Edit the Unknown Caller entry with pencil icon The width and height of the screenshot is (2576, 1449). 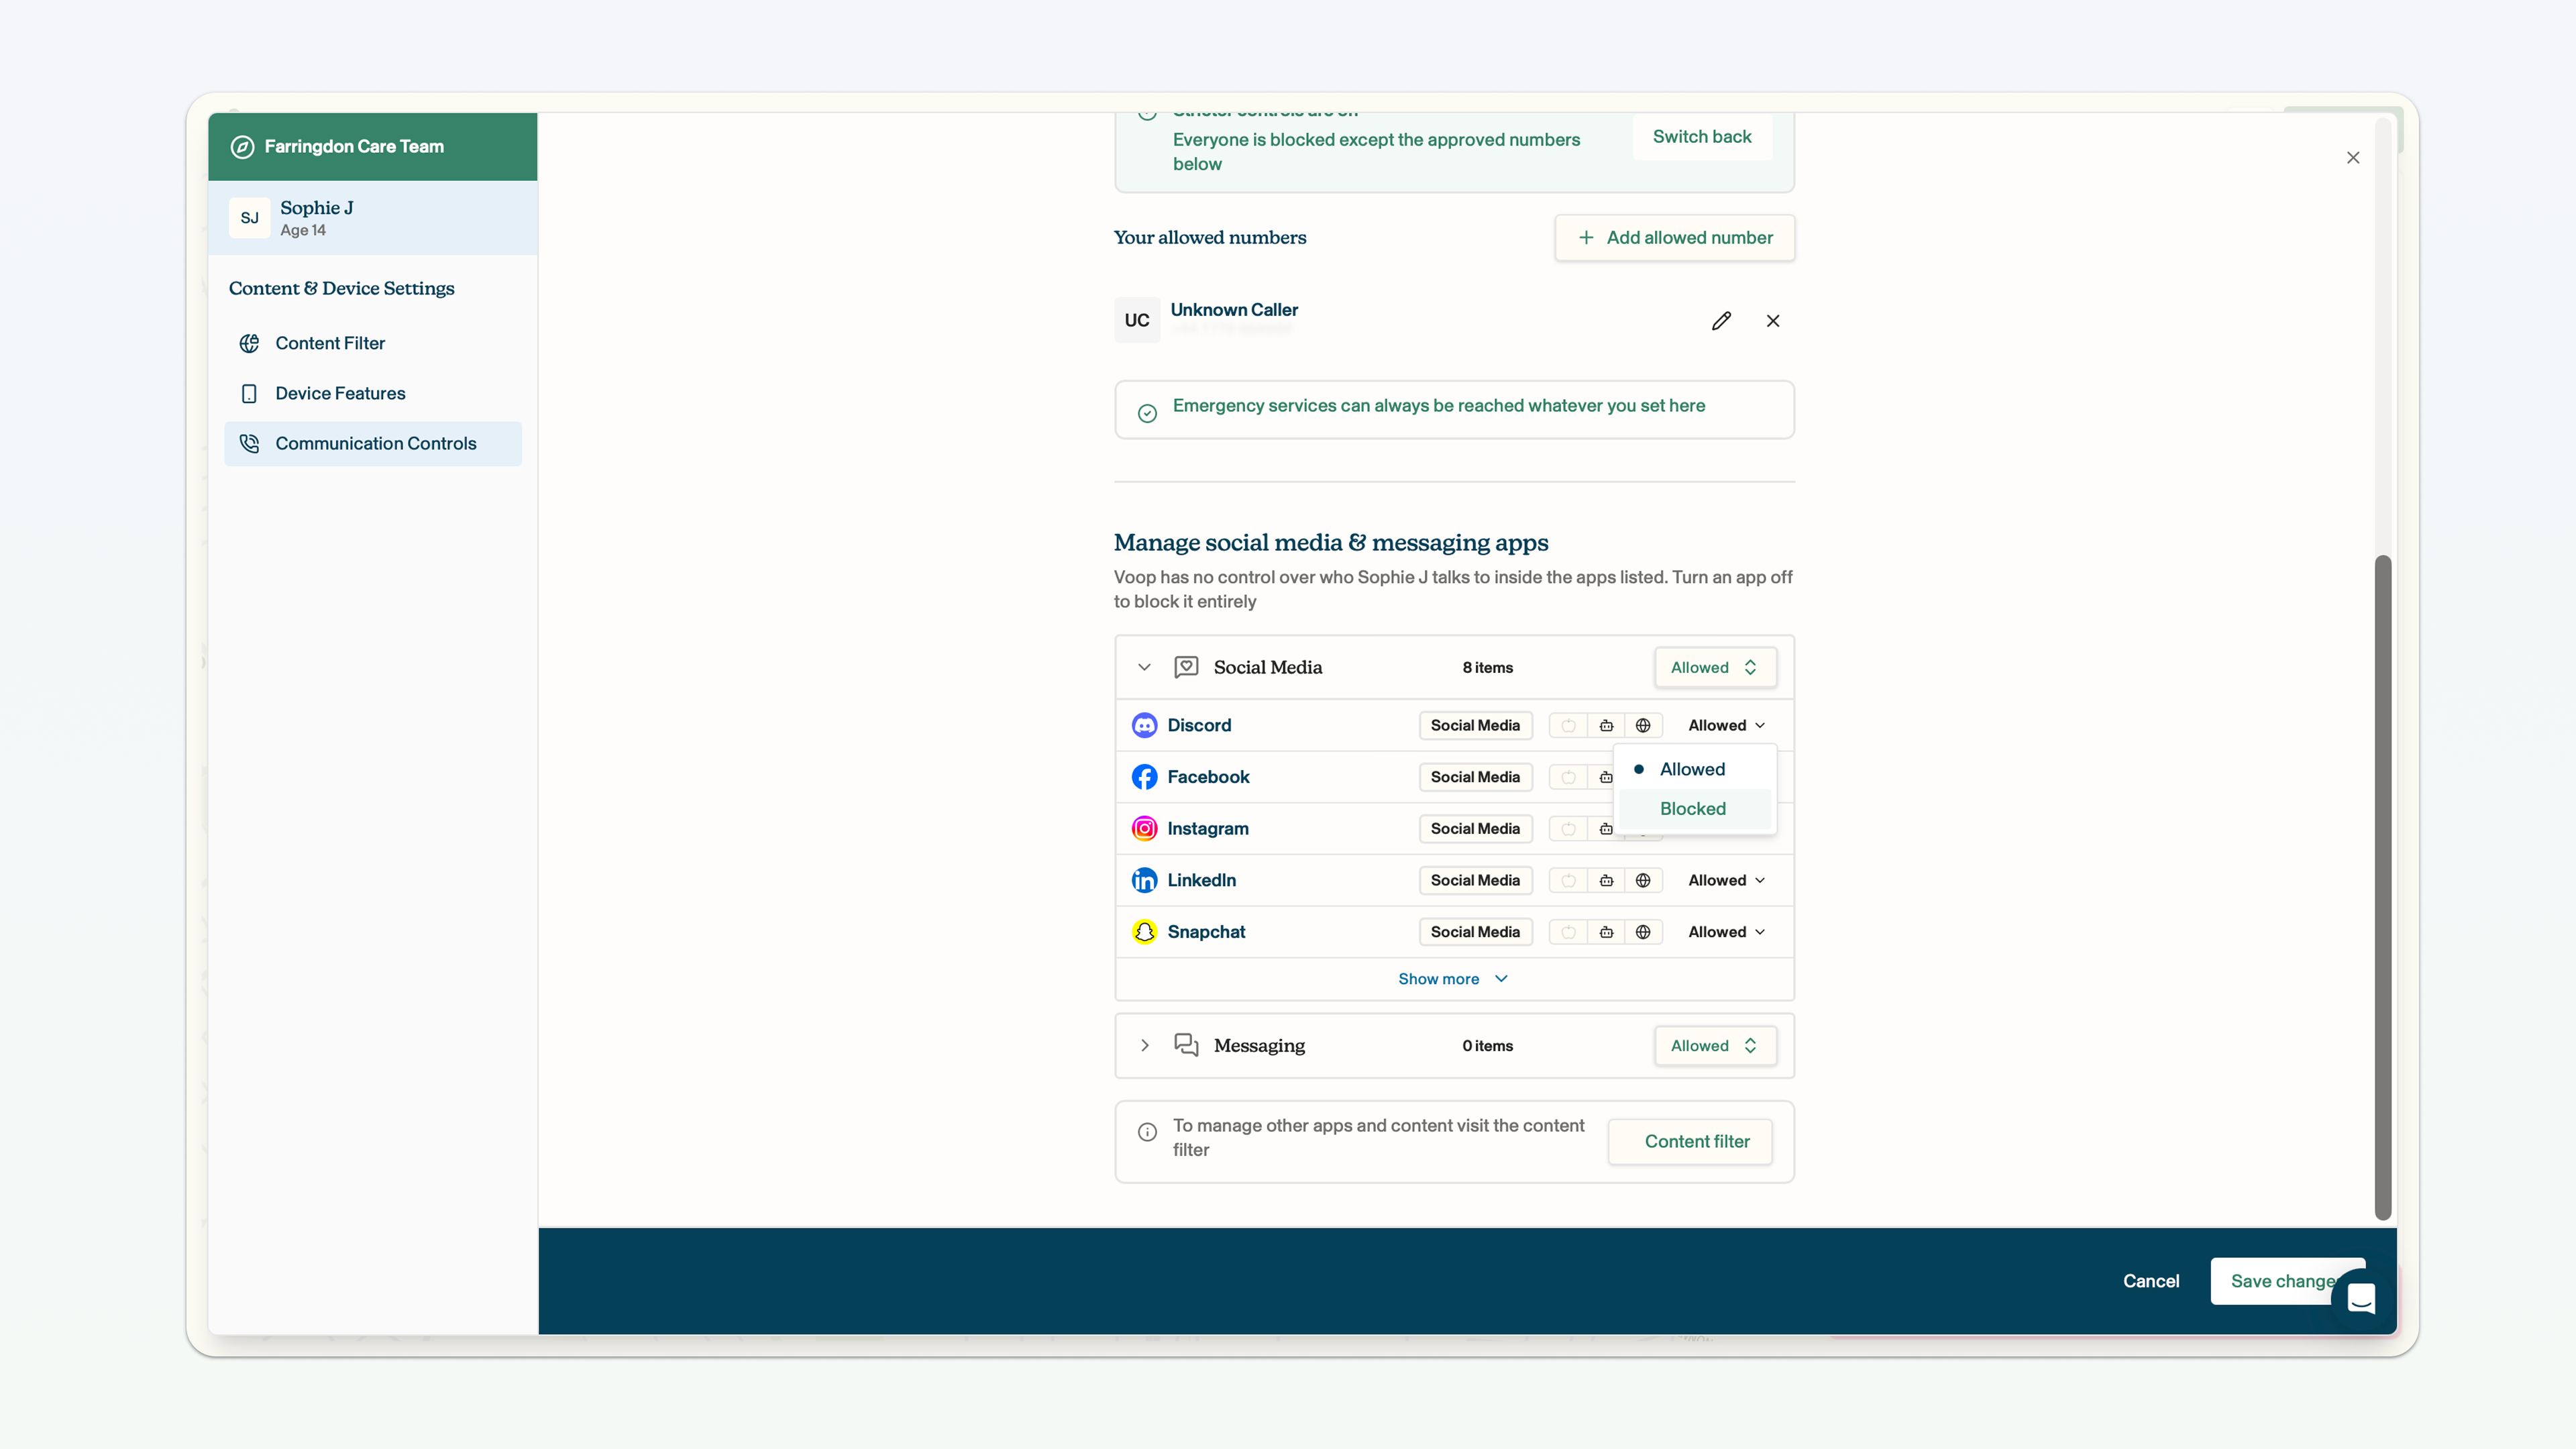tap(1721, 321)
